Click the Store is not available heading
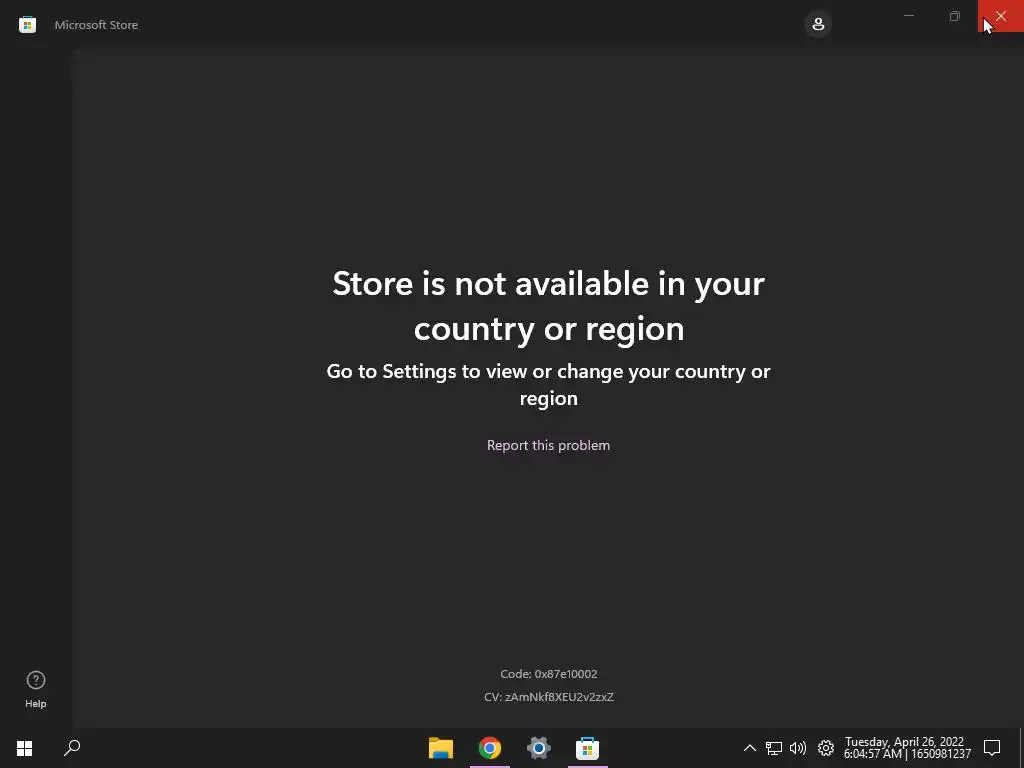This screenshot has height=768, width=1024. [549, 306]
